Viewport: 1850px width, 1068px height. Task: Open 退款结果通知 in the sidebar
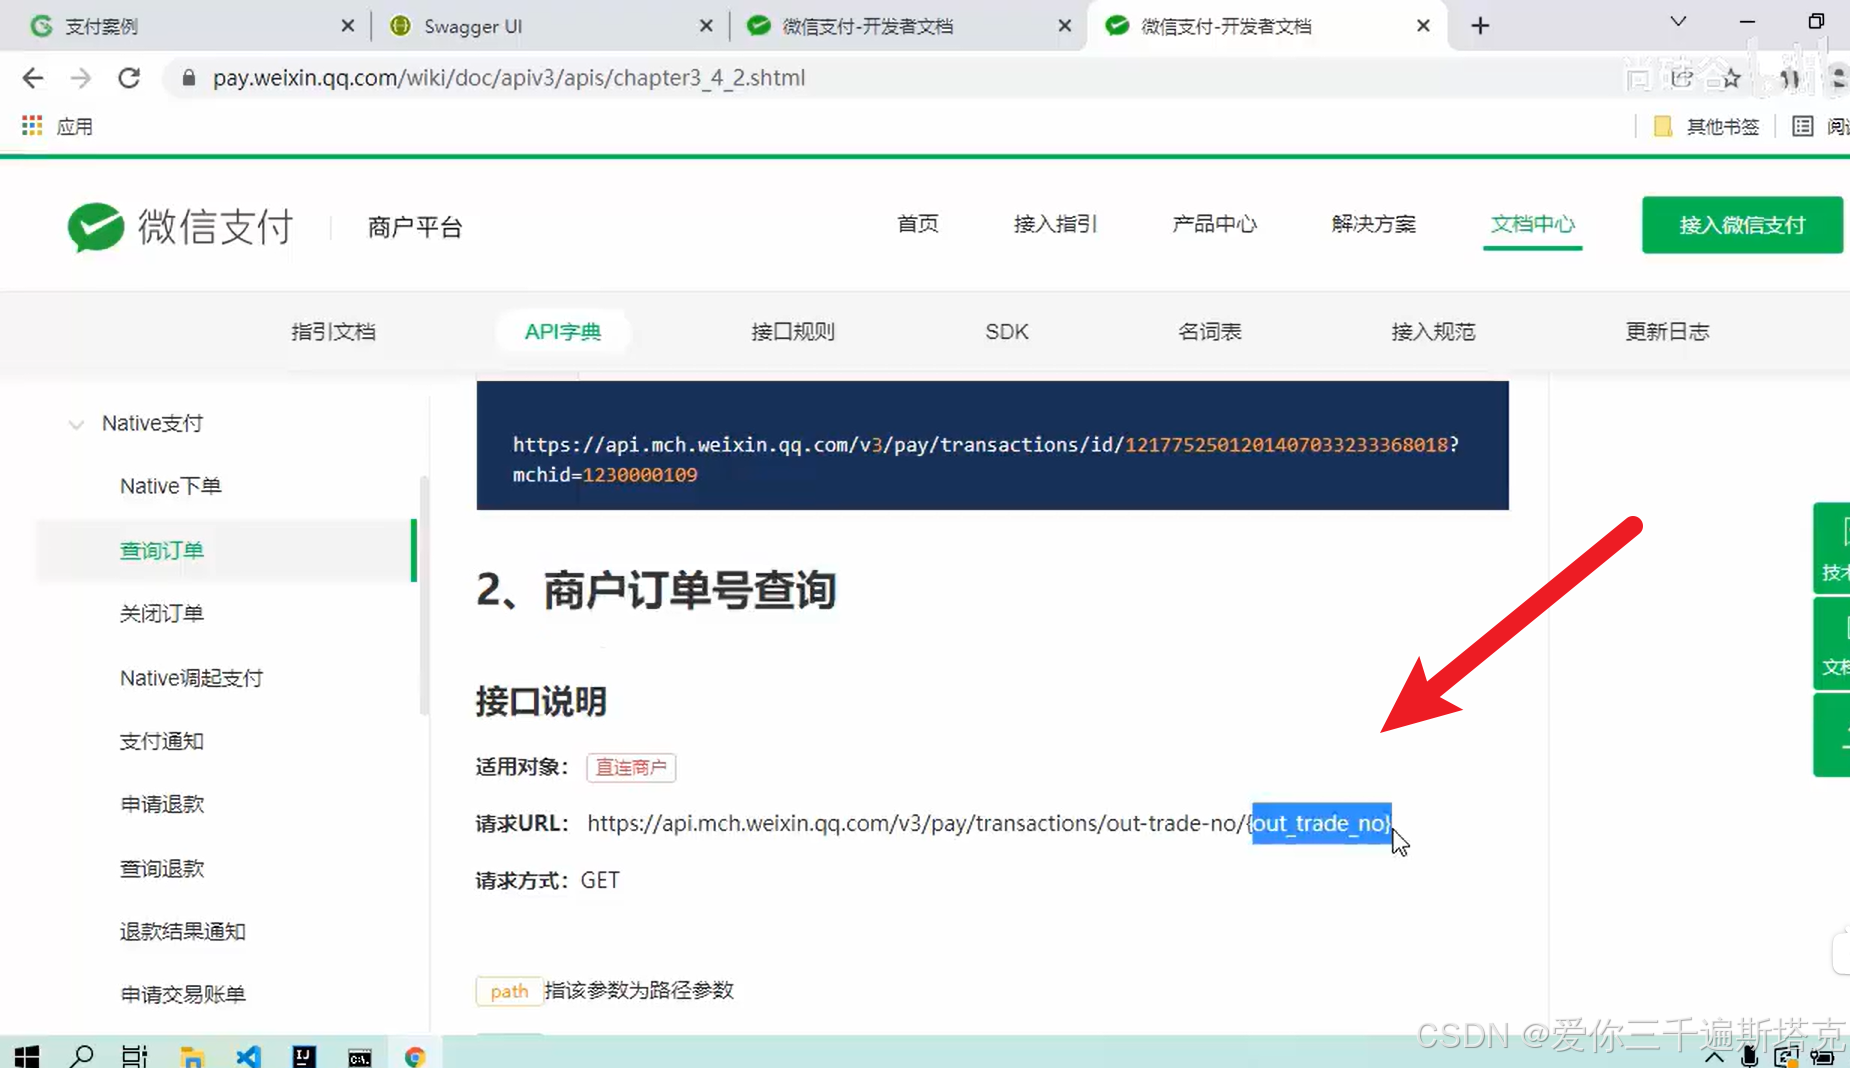(182, 931)
